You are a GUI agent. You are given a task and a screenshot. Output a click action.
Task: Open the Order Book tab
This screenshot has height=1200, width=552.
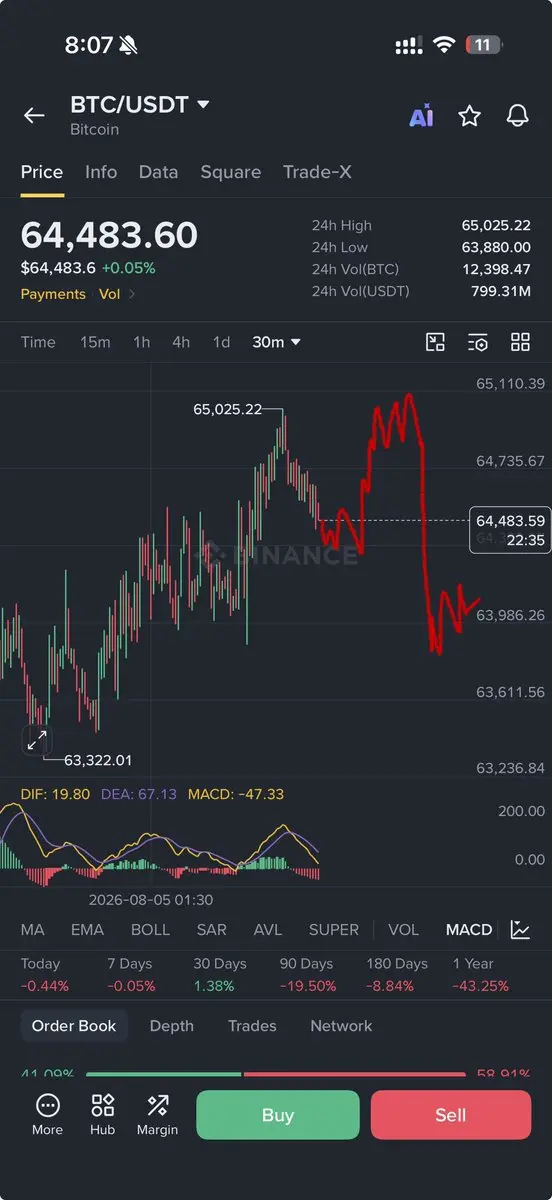(x=74, y=1026)
